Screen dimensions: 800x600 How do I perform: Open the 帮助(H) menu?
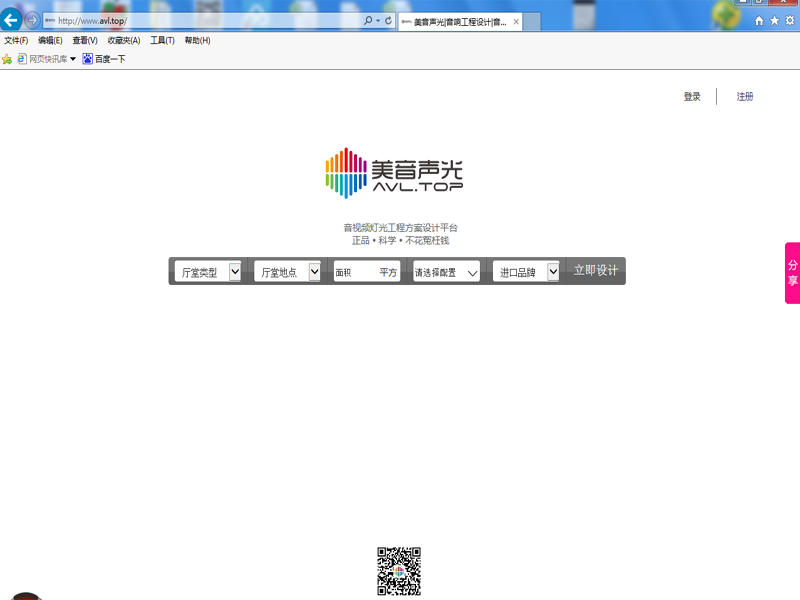[197, 40]
